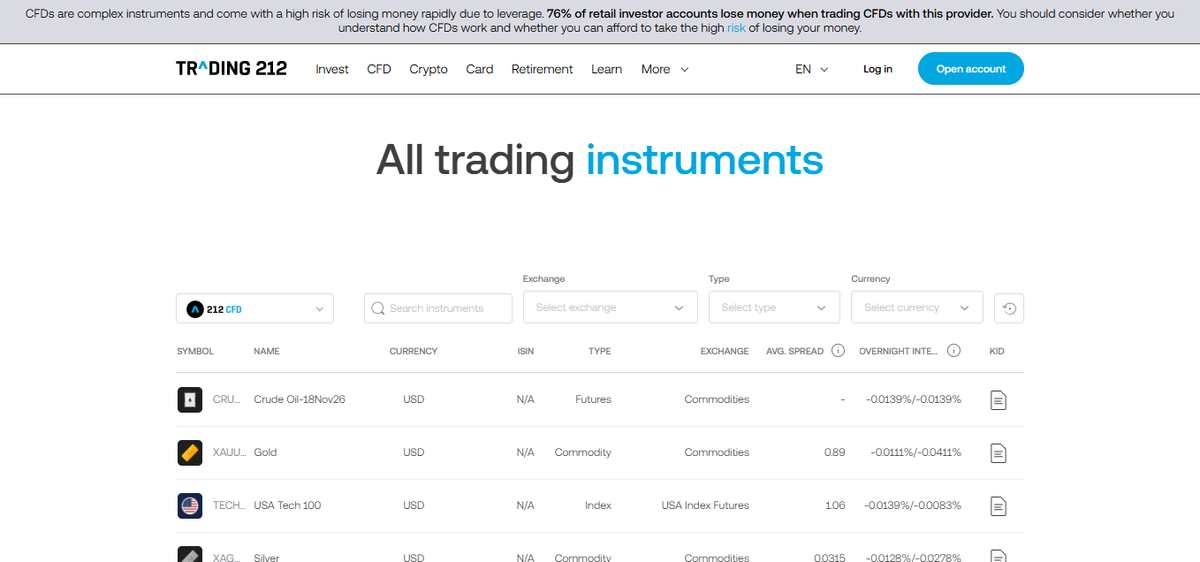Click the 'USA Tech 100' name
The image size is (1200, 562).
point(287,506)
